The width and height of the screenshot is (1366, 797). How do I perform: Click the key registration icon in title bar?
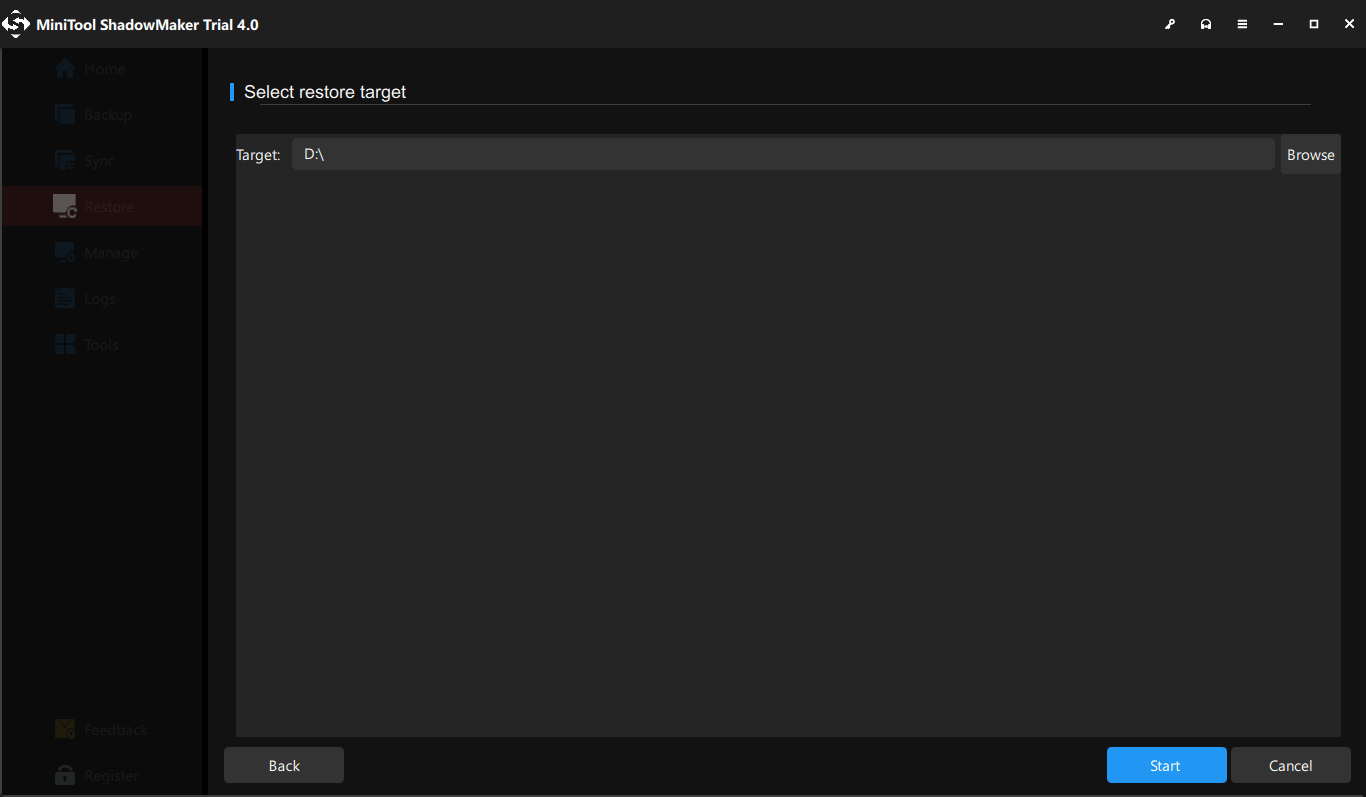coord(1170,24)
